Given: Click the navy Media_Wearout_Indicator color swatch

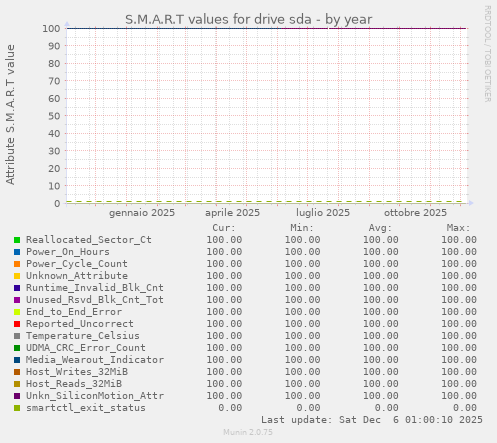Looking at the screenshot, I should coord(17,360).
